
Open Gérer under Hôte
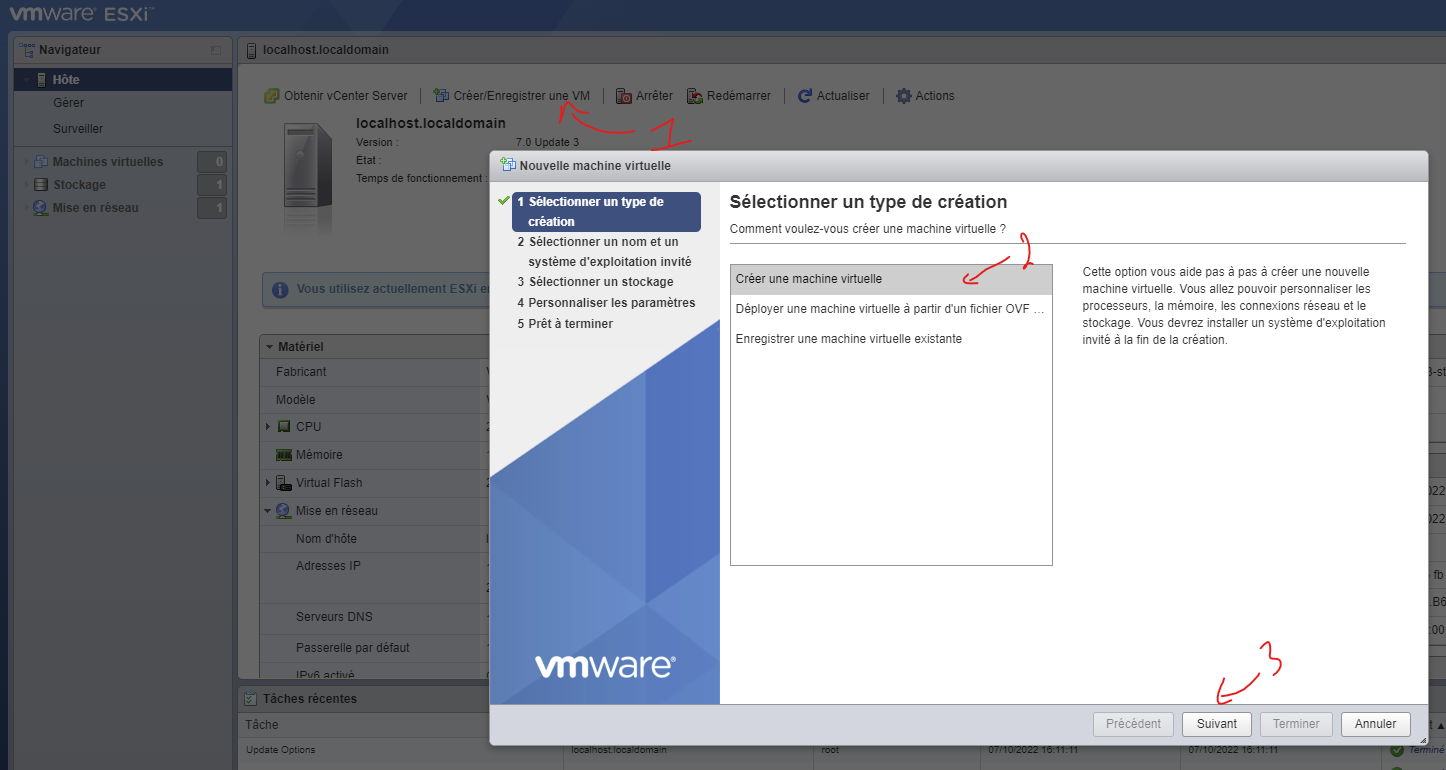[x=69, y=103]
